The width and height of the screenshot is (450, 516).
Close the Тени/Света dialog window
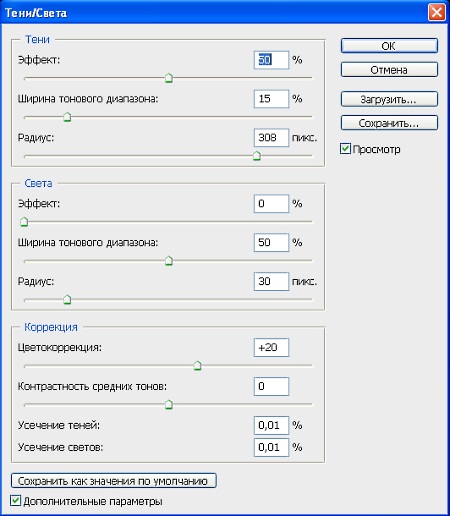click(437, 13)
